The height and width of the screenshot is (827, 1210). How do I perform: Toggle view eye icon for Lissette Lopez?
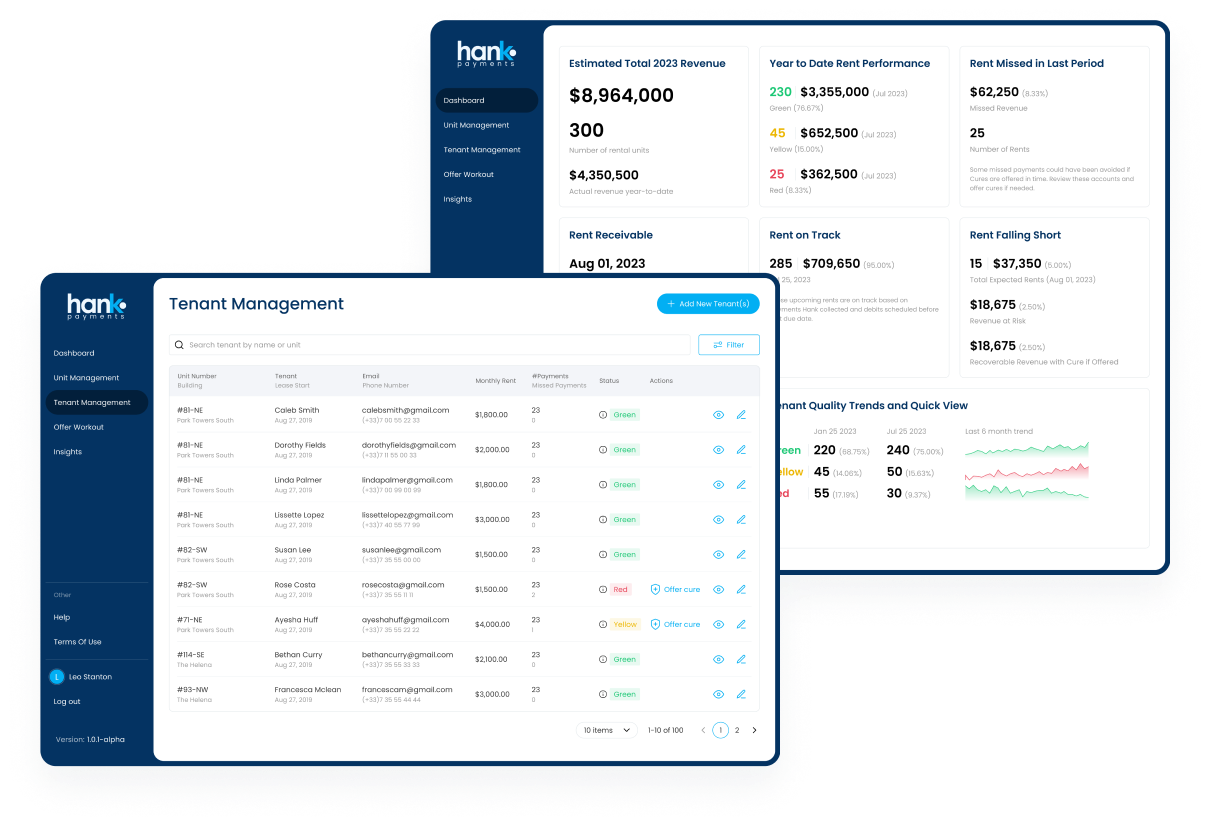point(718,520)
